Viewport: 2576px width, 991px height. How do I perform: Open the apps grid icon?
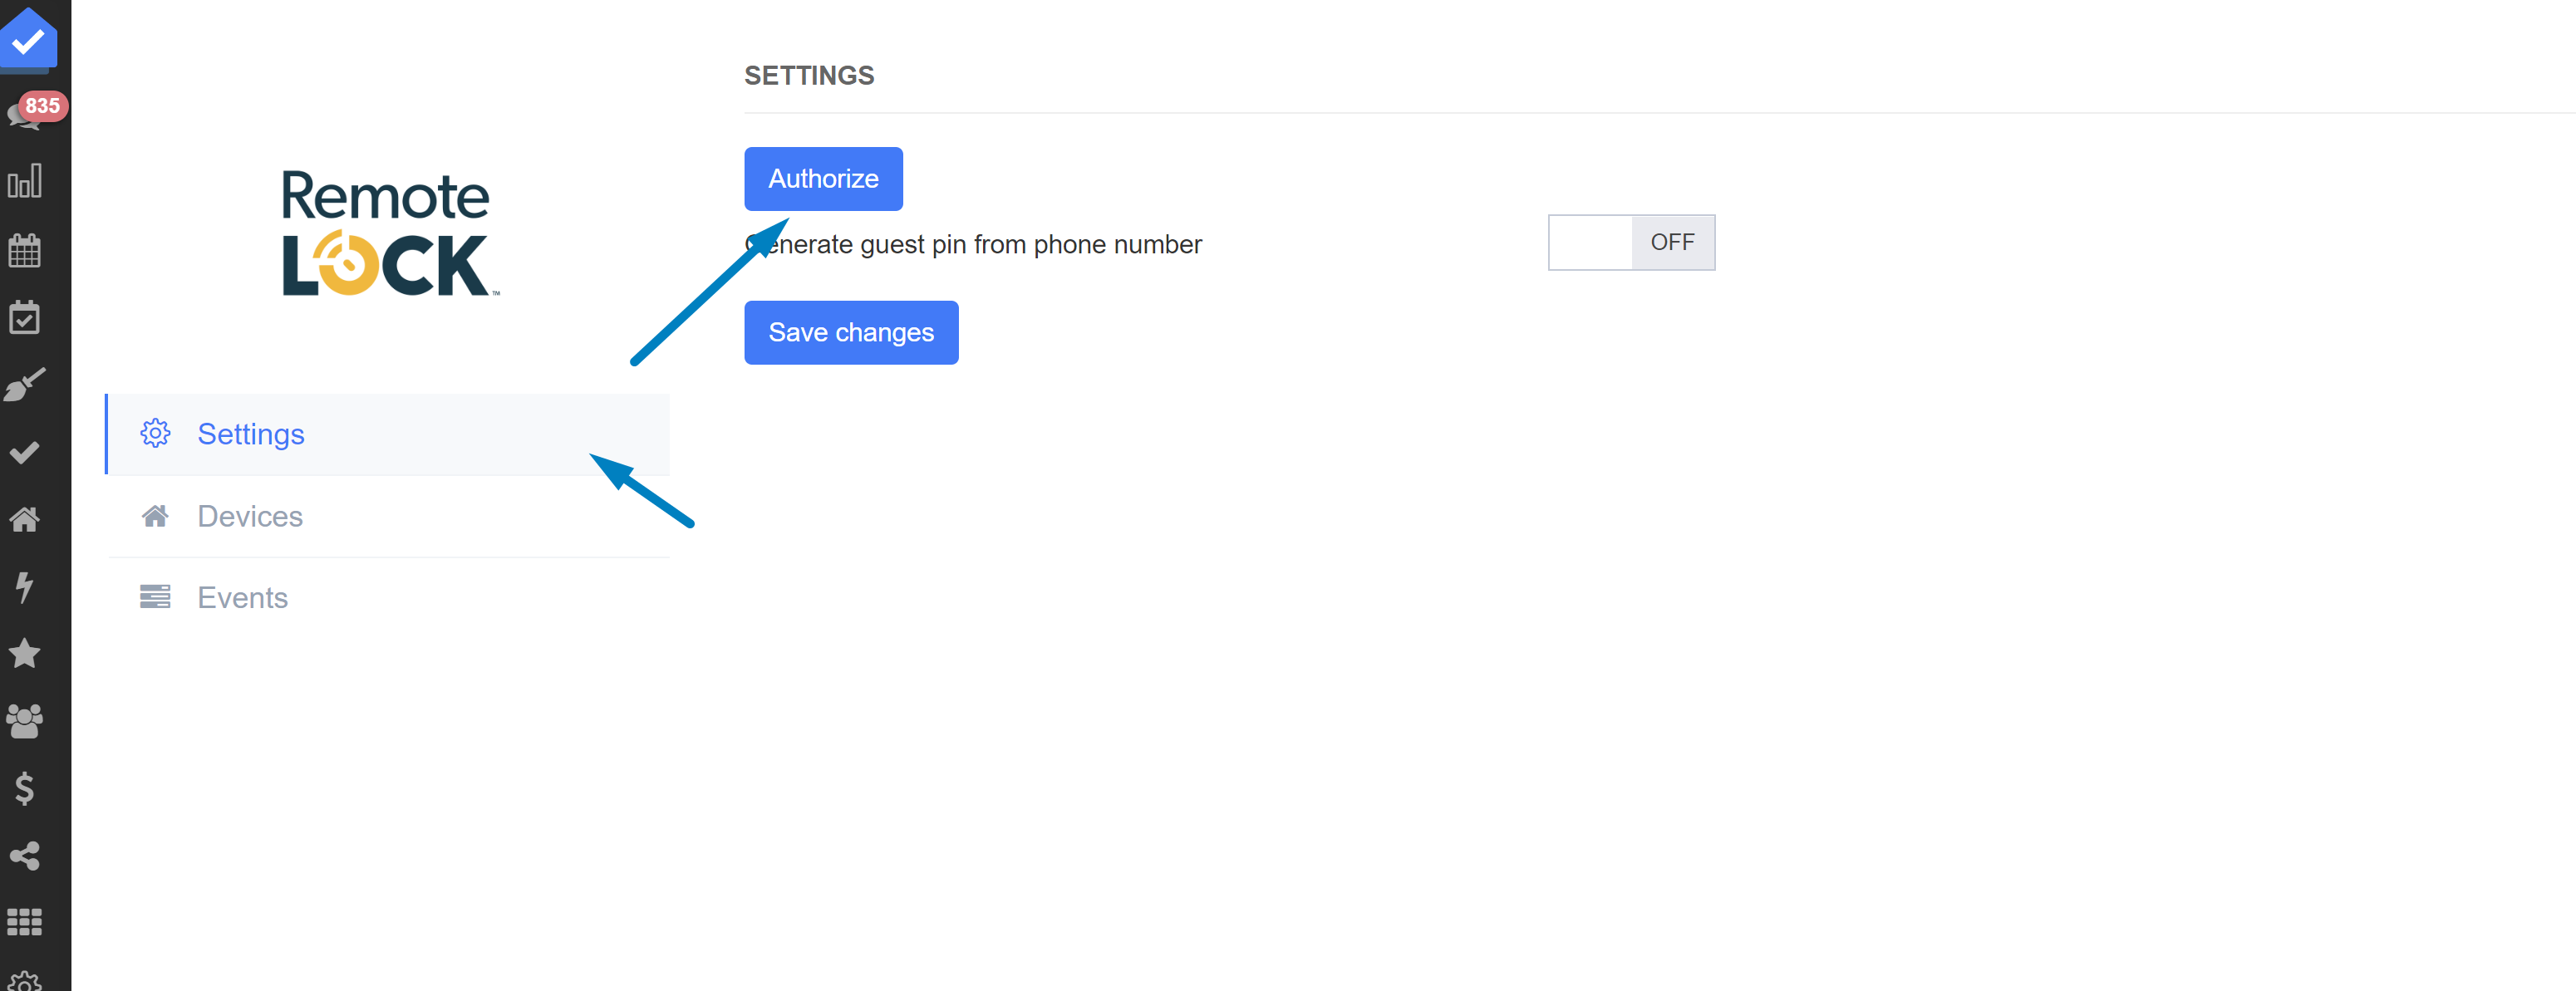[25, 922]
